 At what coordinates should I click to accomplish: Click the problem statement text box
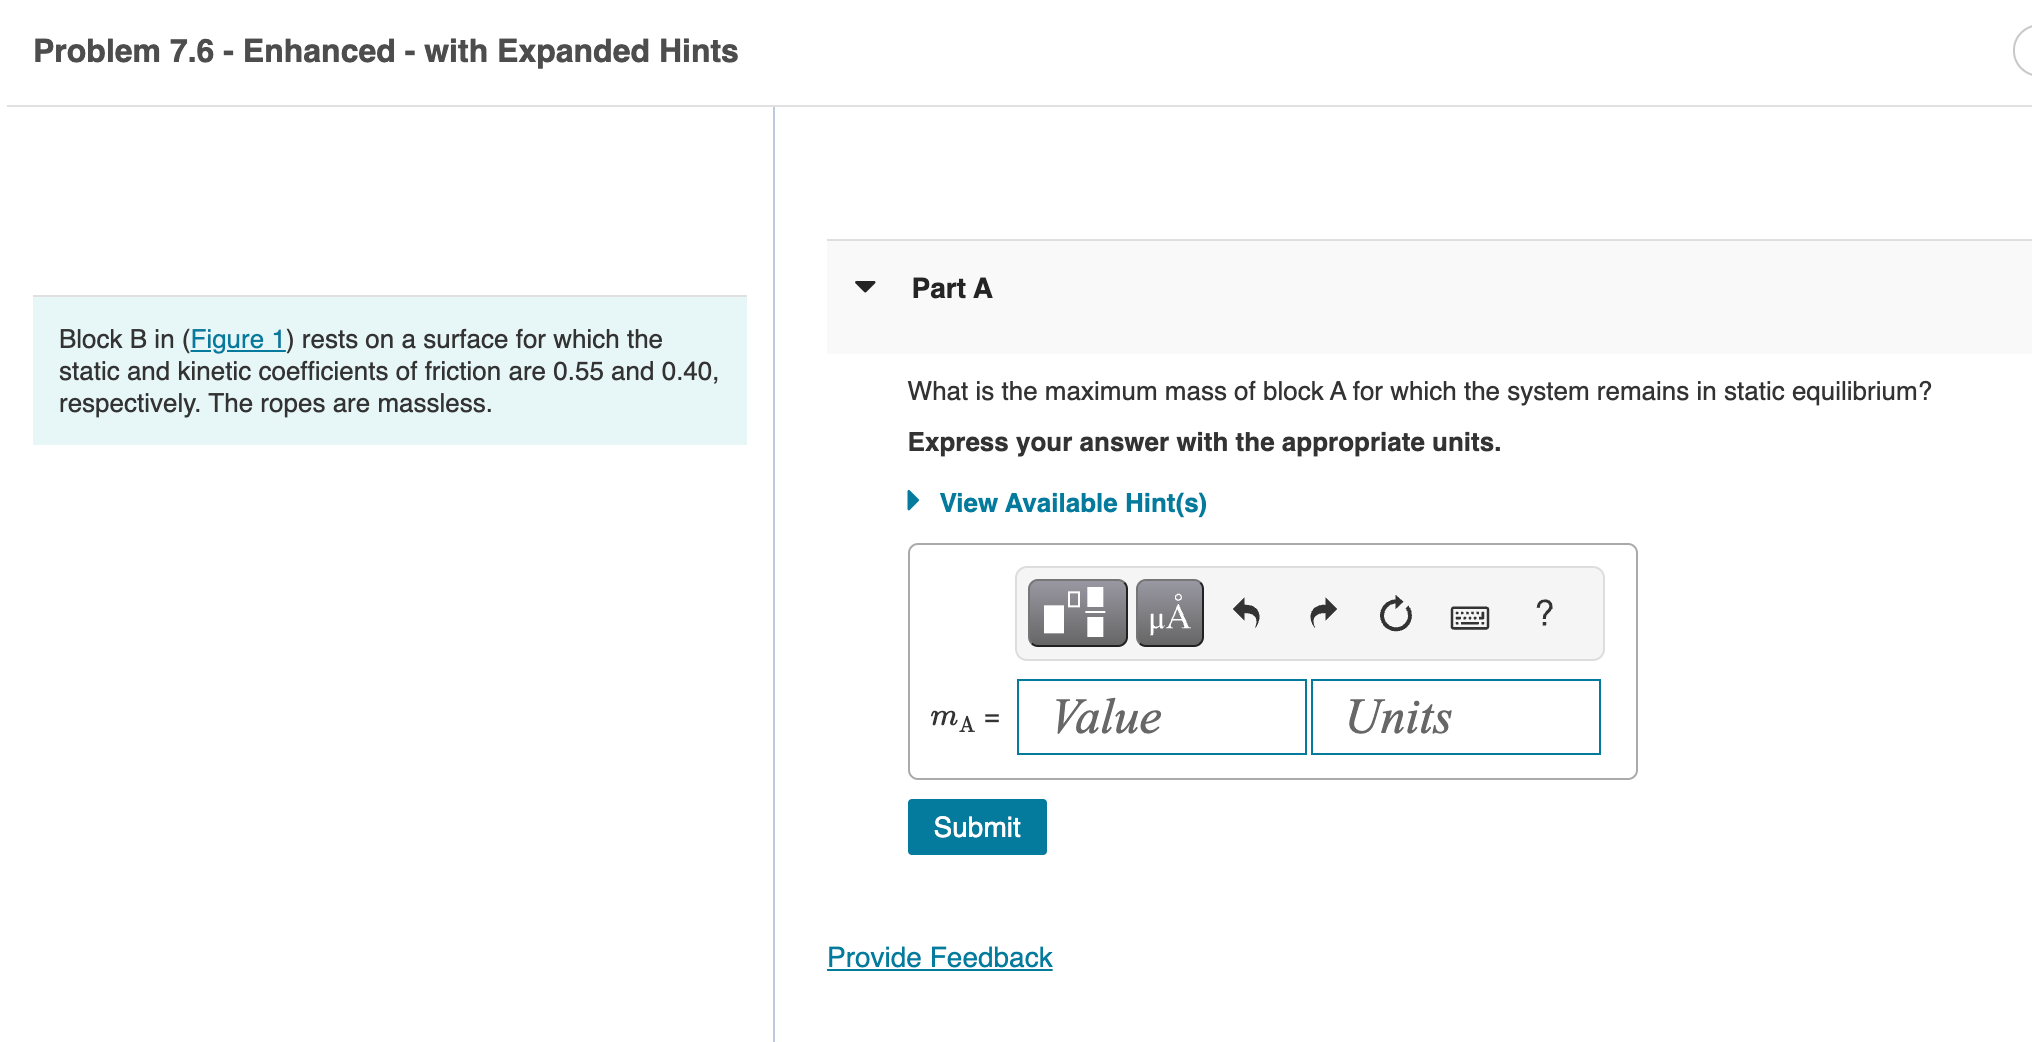pyautogui.click(x=390, y=370)
